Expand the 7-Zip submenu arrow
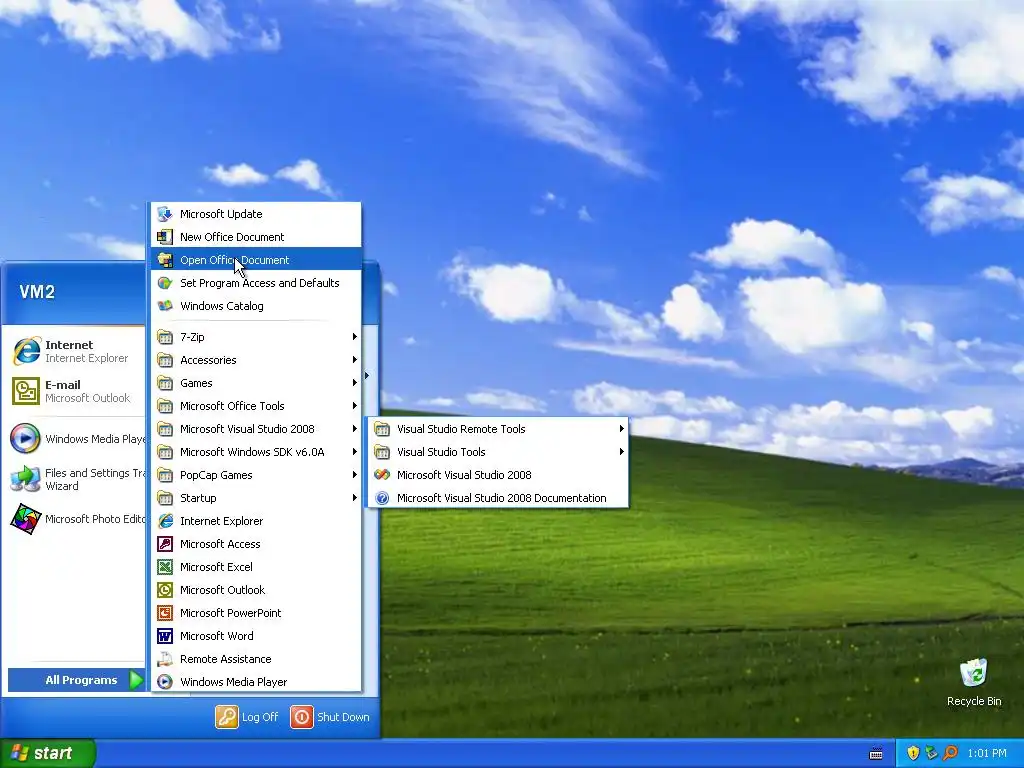The width and height of the screenshot is (1024, 768). coord(355,336)
